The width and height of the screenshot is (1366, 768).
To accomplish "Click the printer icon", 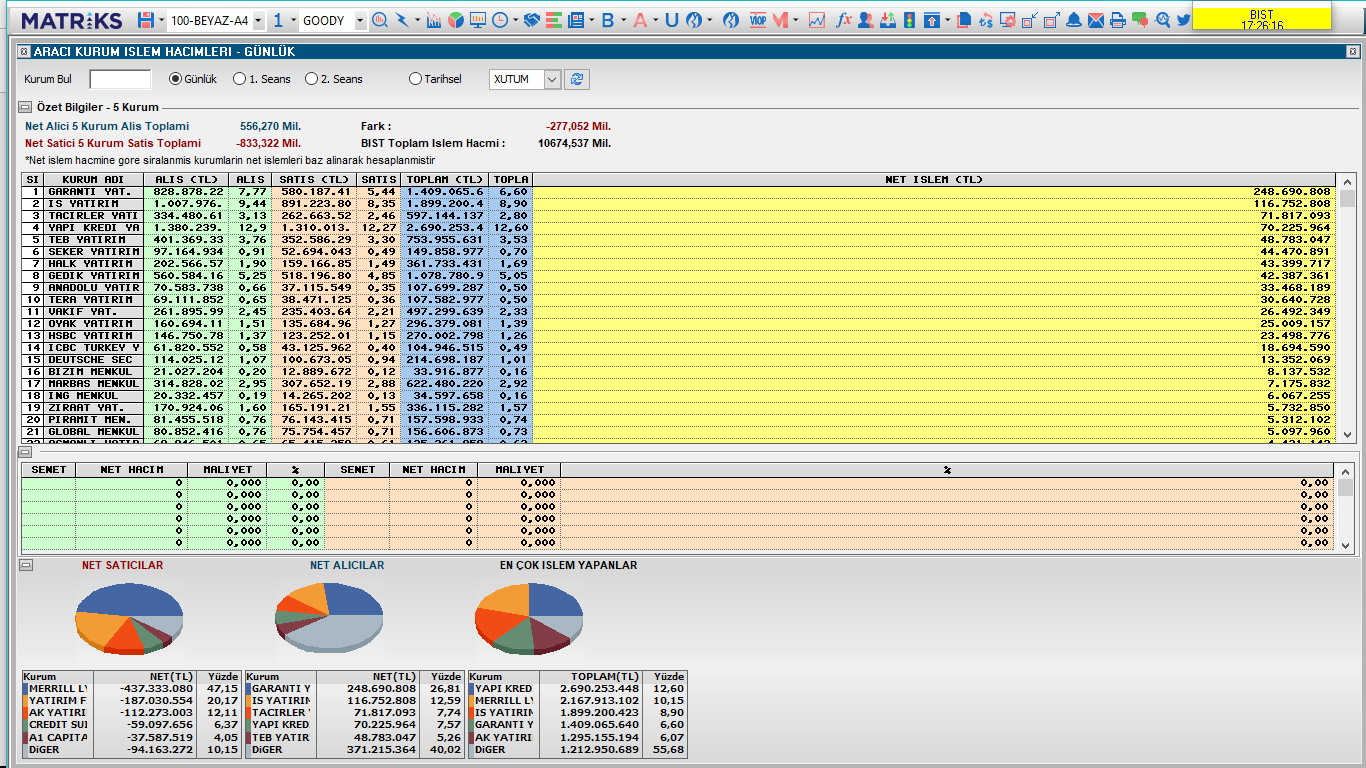I will [x=1117, y=20].
